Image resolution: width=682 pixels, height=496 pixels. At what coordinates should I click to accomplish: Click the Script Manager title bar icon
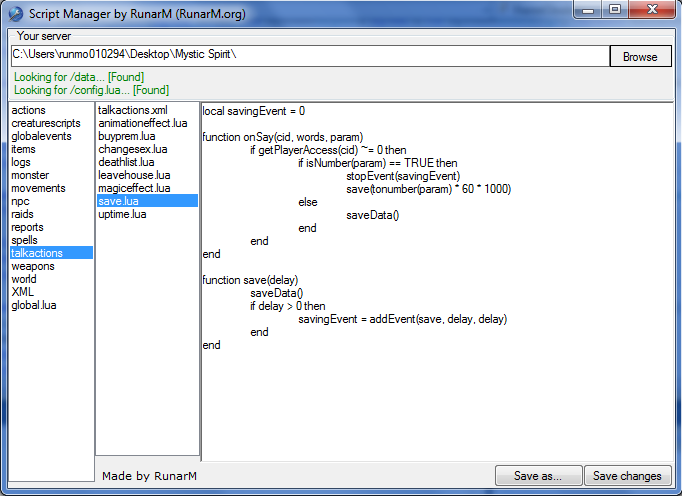16,14
